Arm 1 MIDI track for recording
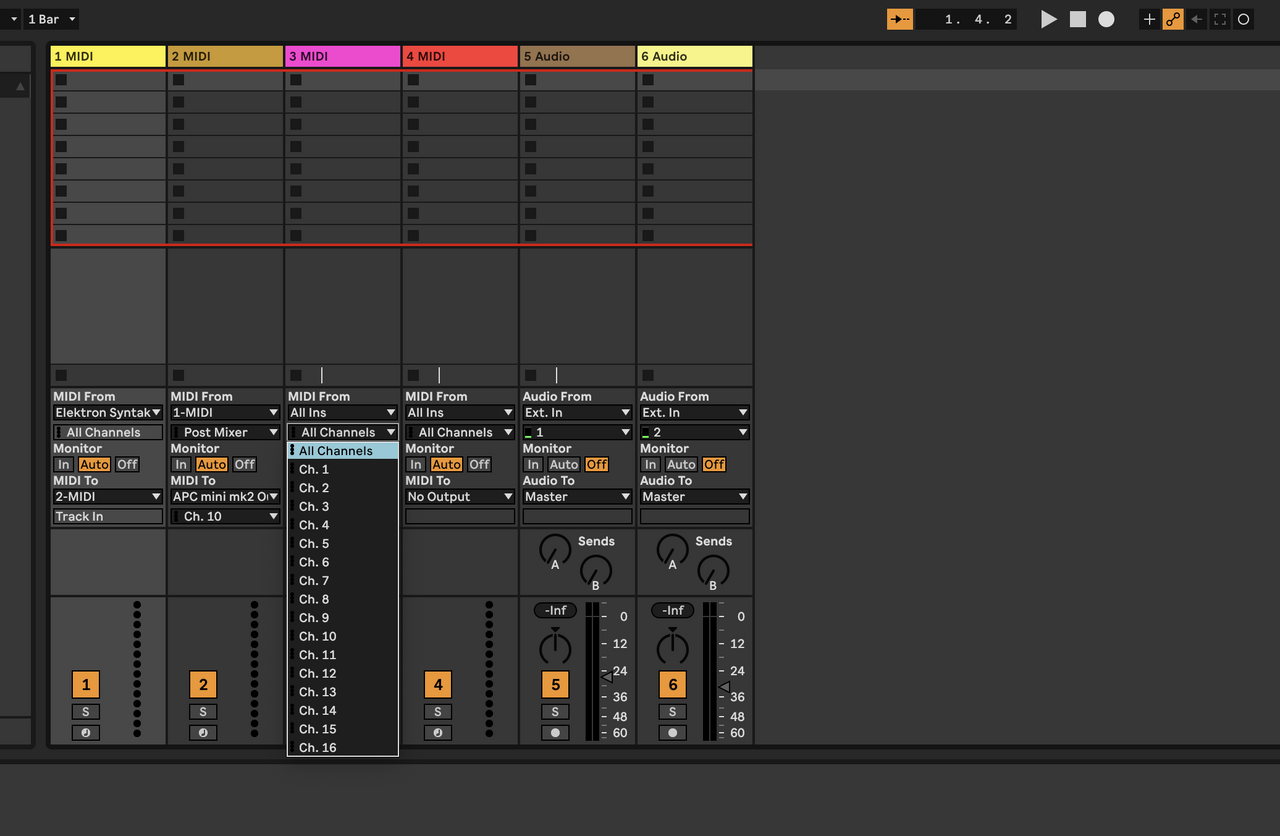1280x836 pixels. [86, 732]
